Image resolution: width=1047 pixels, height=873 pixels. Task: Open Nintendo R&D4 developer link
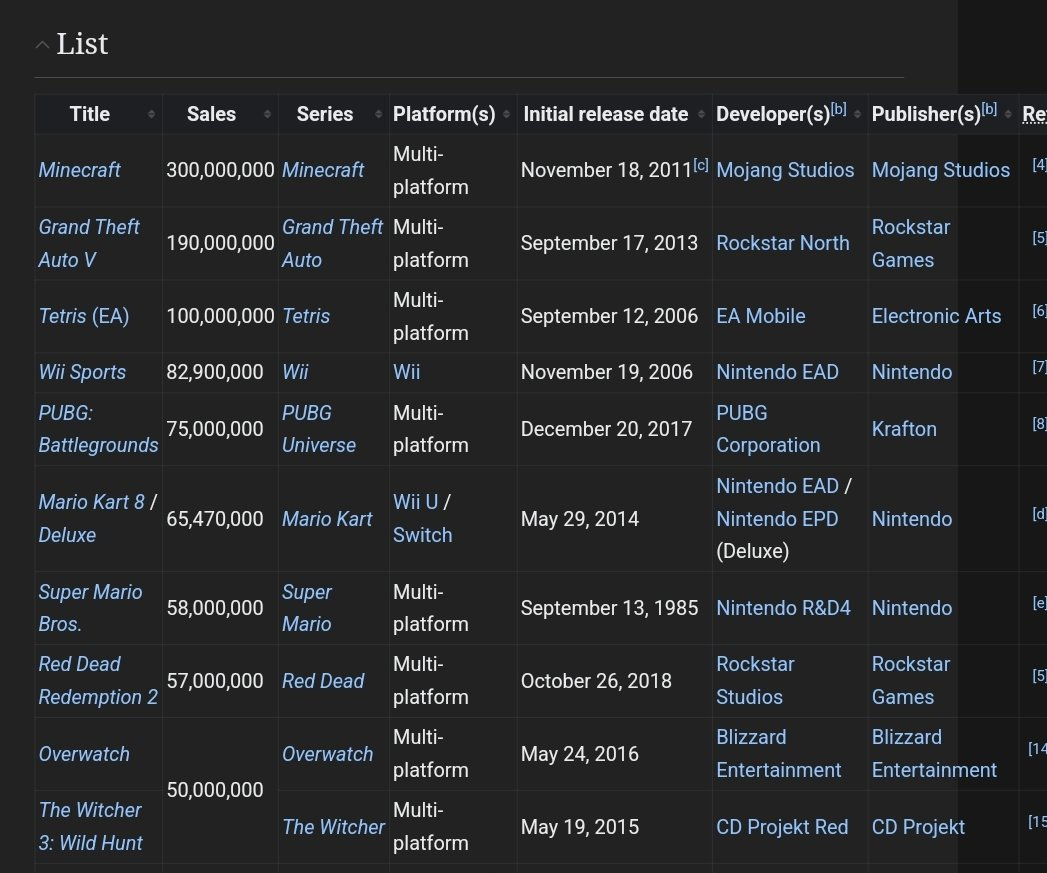(x=783, y=608)
